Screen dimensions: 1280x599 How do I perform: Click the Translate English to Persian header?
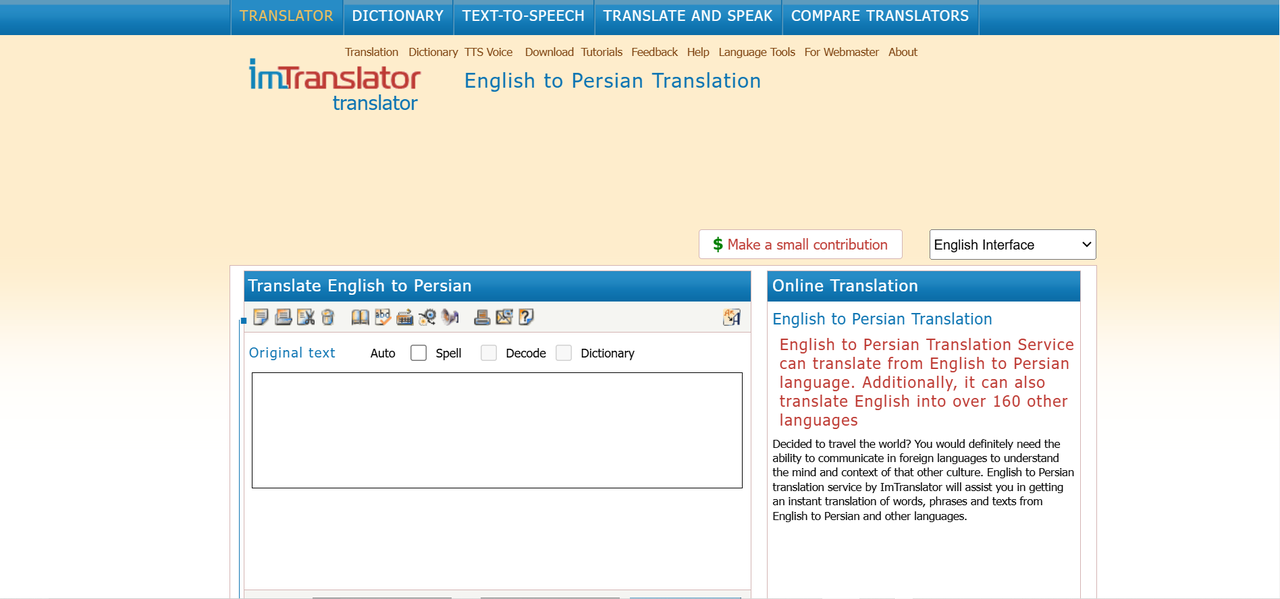[x=497, y=286]
